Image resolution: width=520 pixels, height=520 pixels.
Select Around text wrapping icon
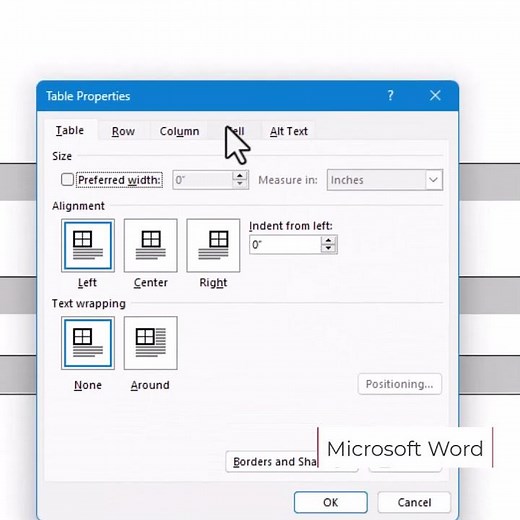tap(151, 343)
